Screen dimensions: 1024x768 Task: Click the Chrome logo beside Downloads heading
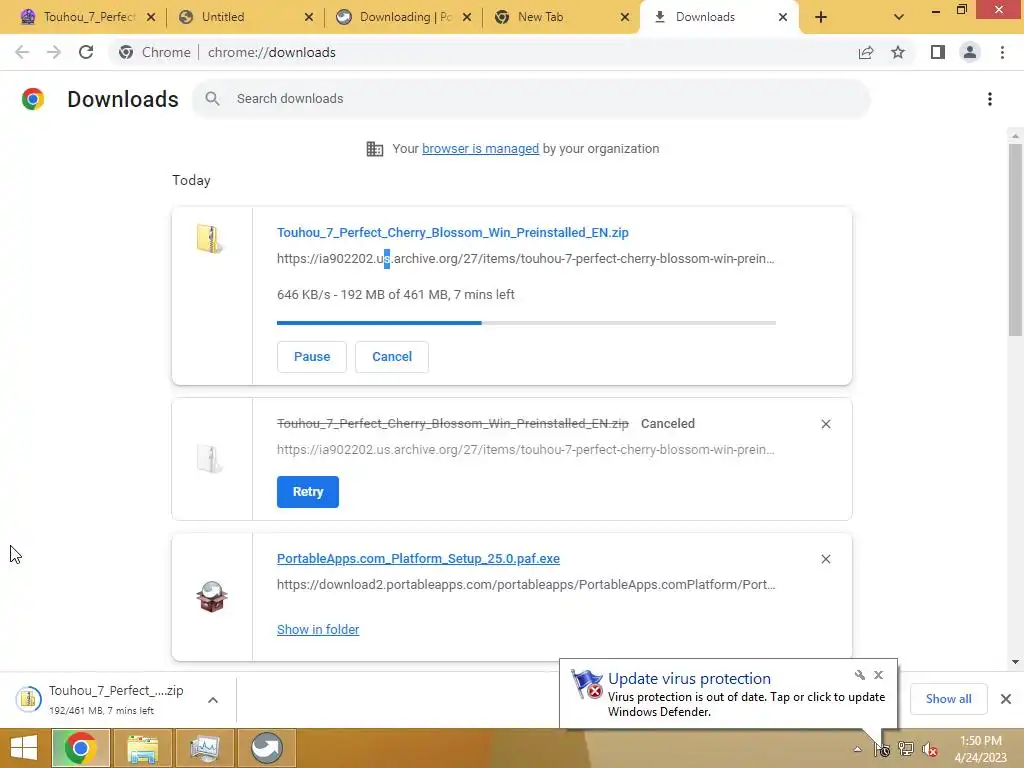point(33,99)
